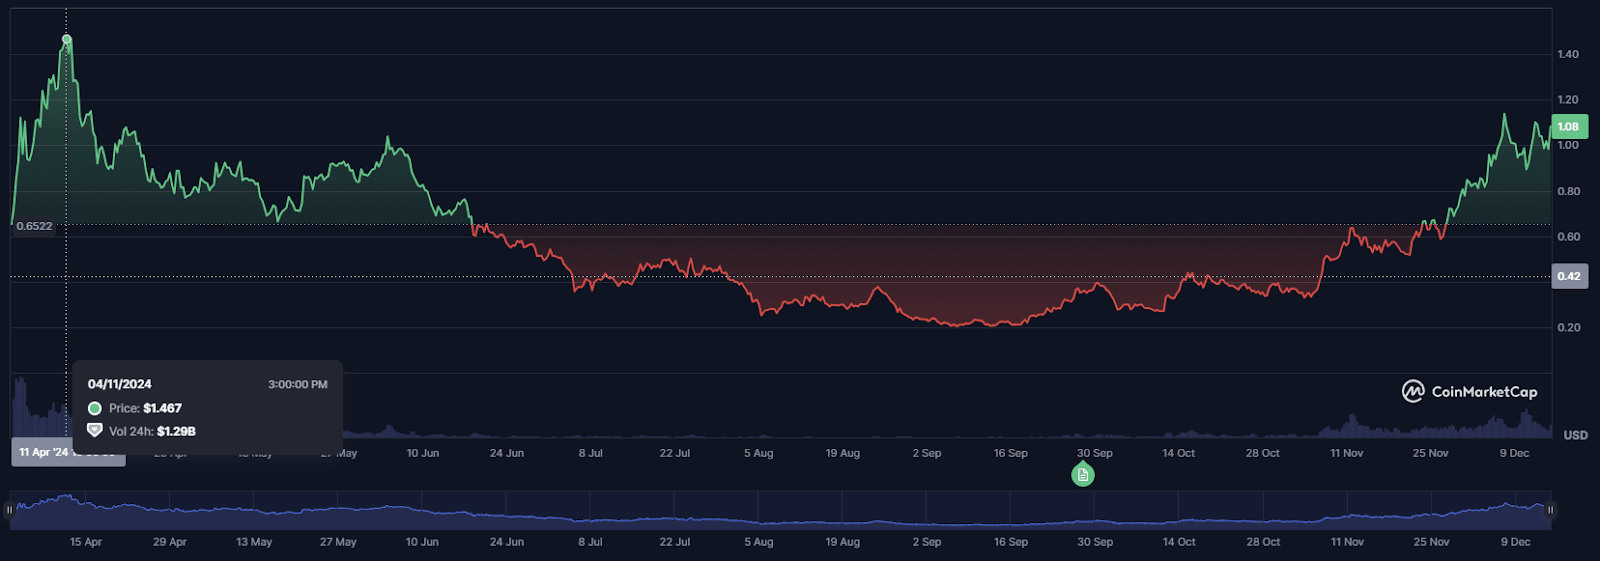Image resolution: width=1600 pixels, height=561 pixels.
Task: Click the USD currency label
Action: [x=1575, y=435]
